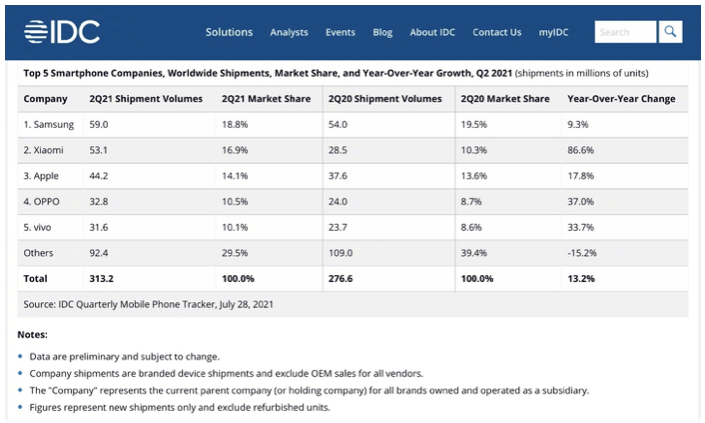Select Samsung's 9.3% yearly change
Image resolution: width=705 pixels, height=423 pixels.
pos(578,125)
